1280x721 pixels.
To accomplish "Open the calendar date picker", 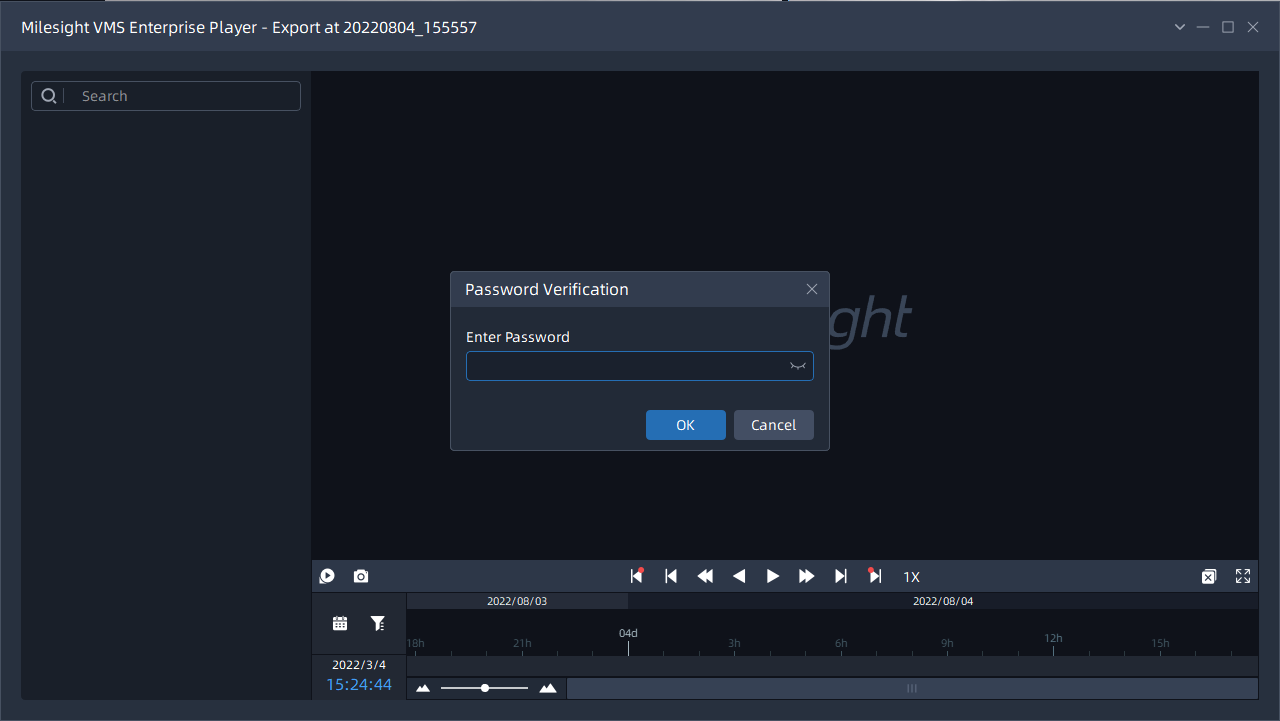I will (x=340, y=623).
